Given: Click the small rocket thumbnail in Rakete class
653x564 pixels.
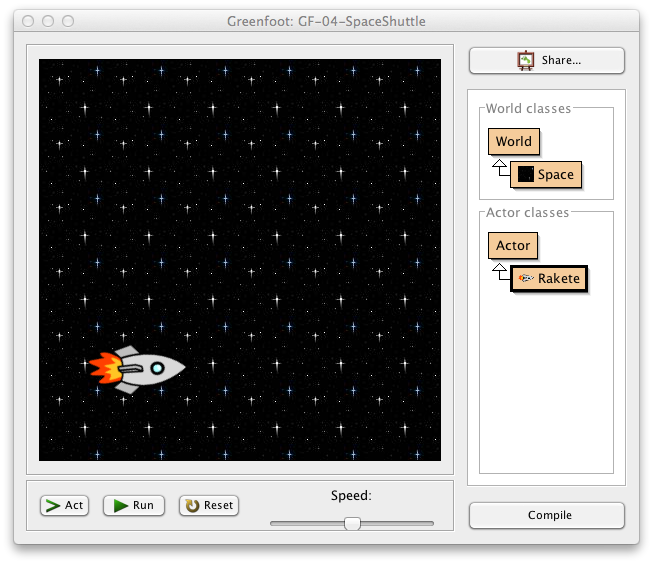Looking at the screenshot, I should click(526, 278).
